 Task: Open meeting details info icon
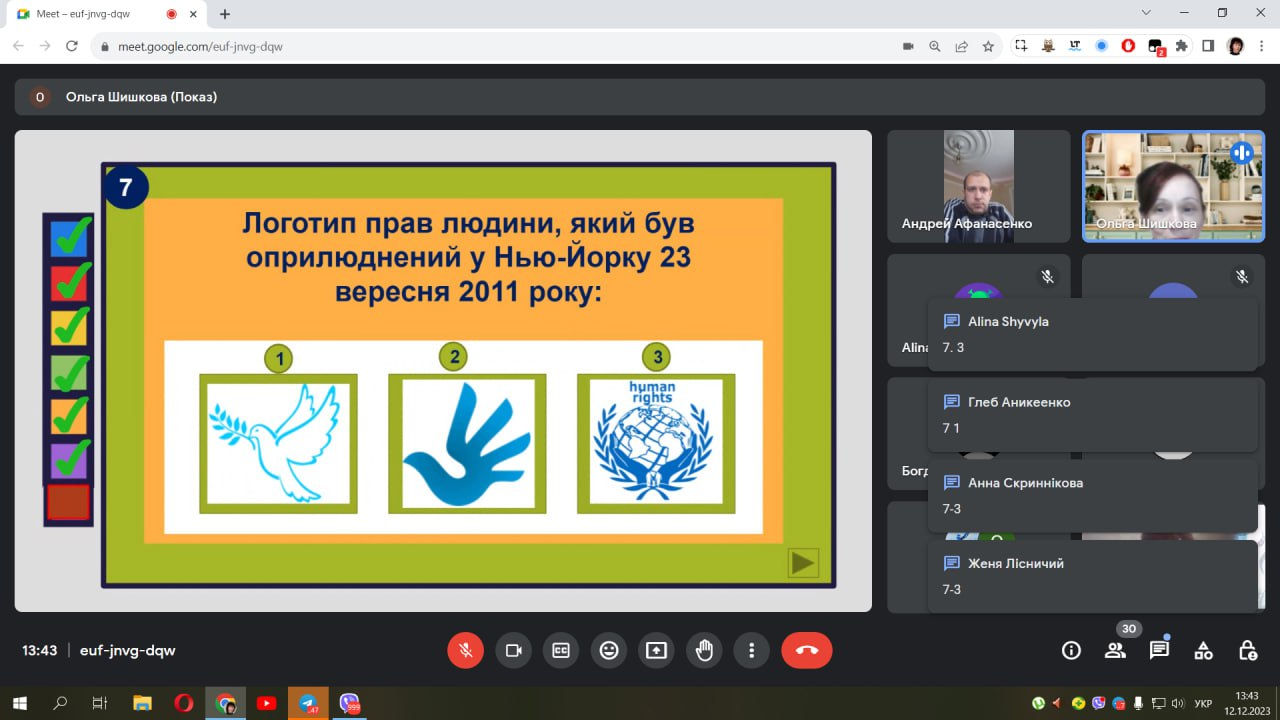coord(1071,651)
